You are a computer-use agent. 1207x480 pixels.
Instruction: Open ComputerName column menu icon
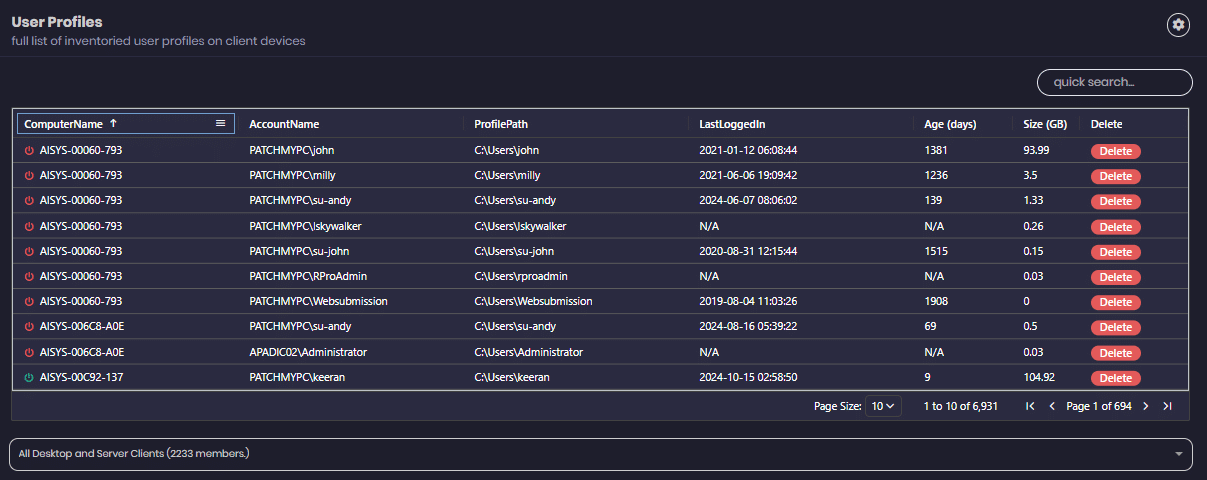(x=220, y=124)
